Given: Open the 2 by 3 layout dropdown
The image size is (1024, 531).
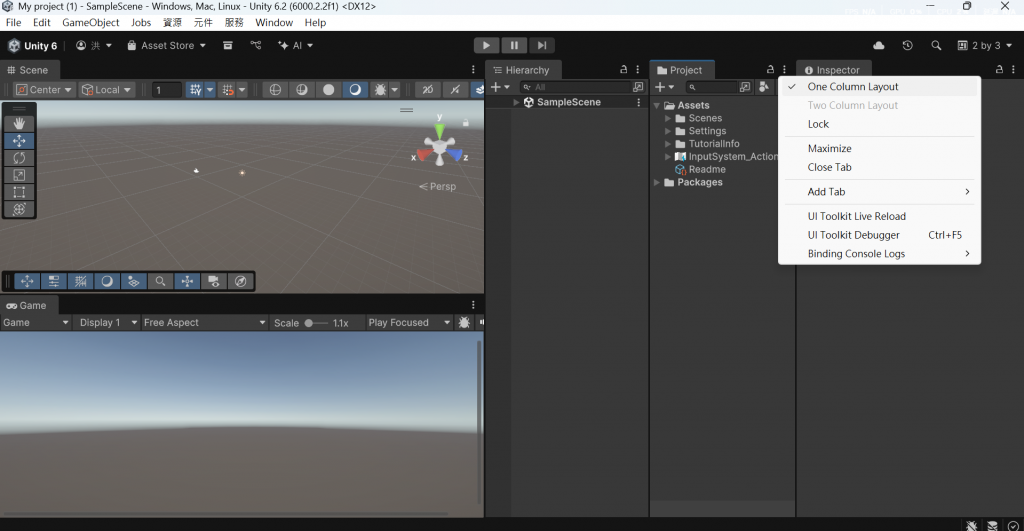Looking at the screenshot, I should click(985, 45).
